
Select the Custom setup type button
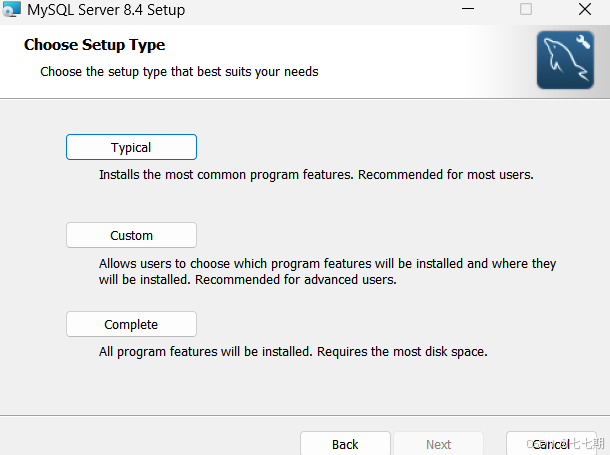131,235
